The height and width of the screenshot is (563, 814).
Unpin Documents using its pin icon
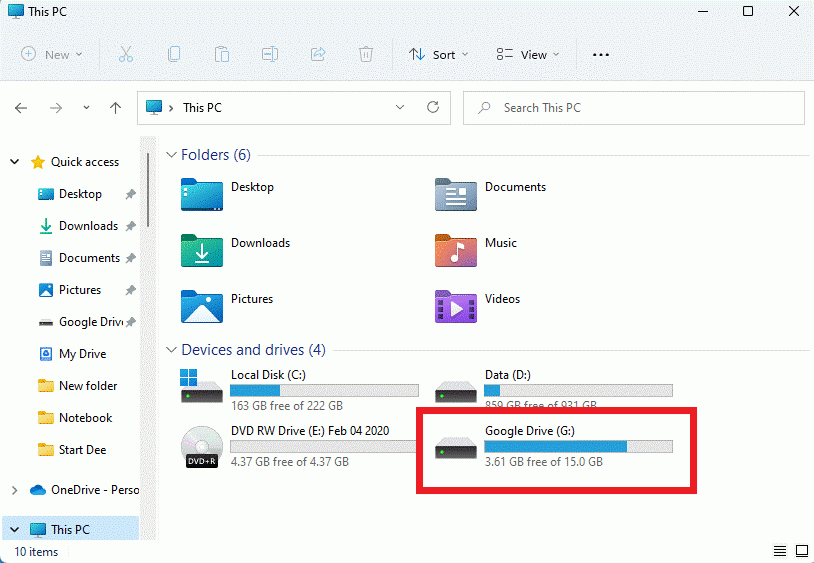pyautogui.click(x=130, y=258)
